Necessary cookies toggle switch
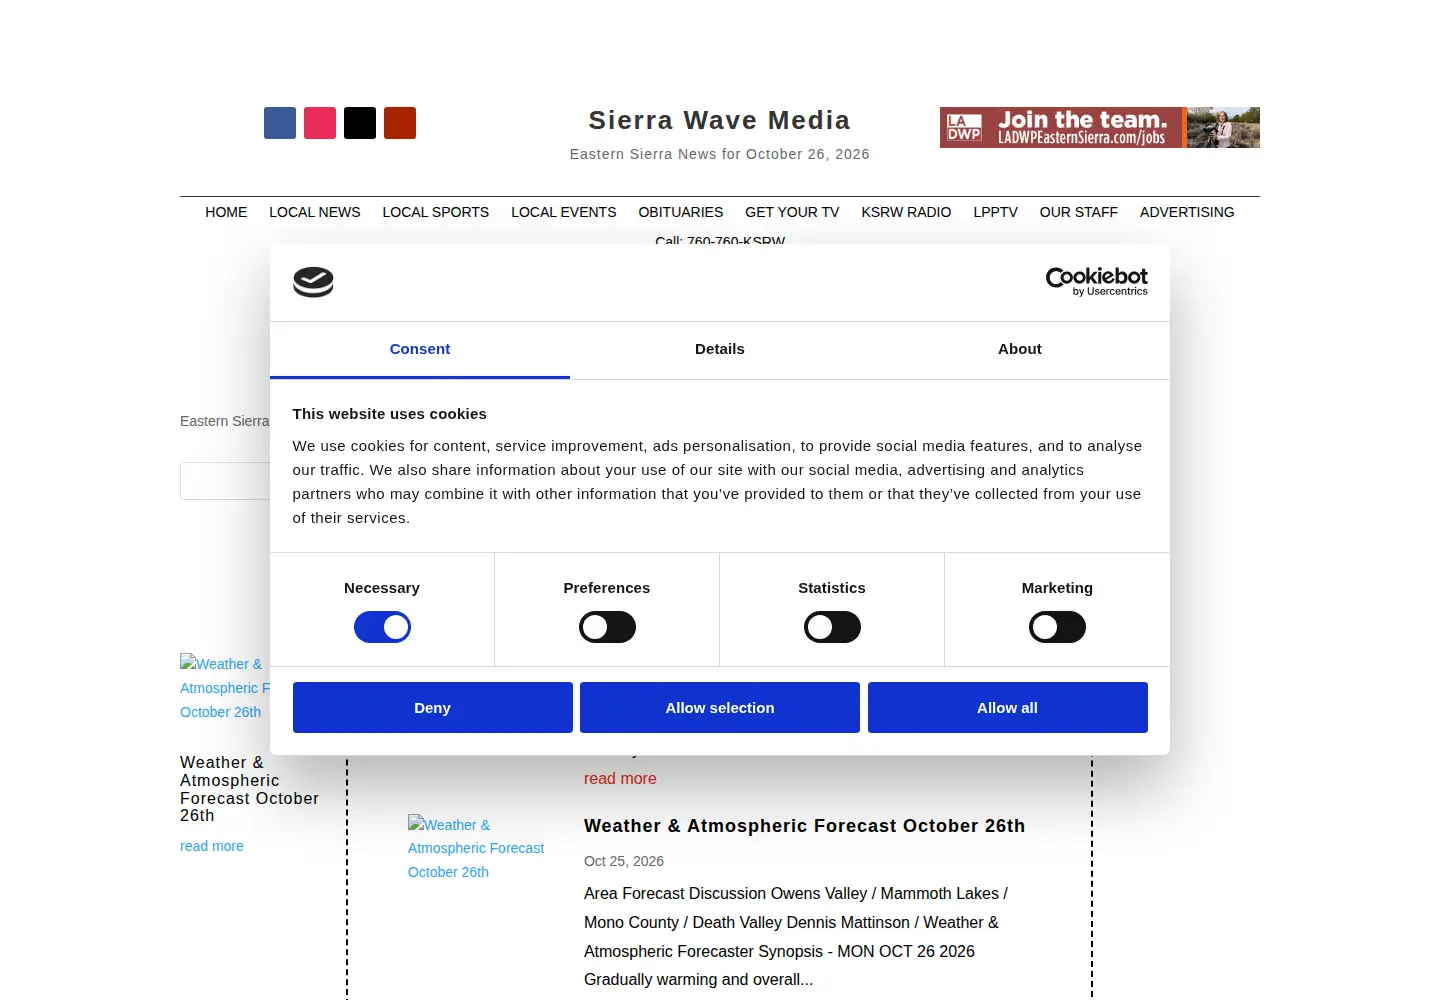 click(382, 627)
